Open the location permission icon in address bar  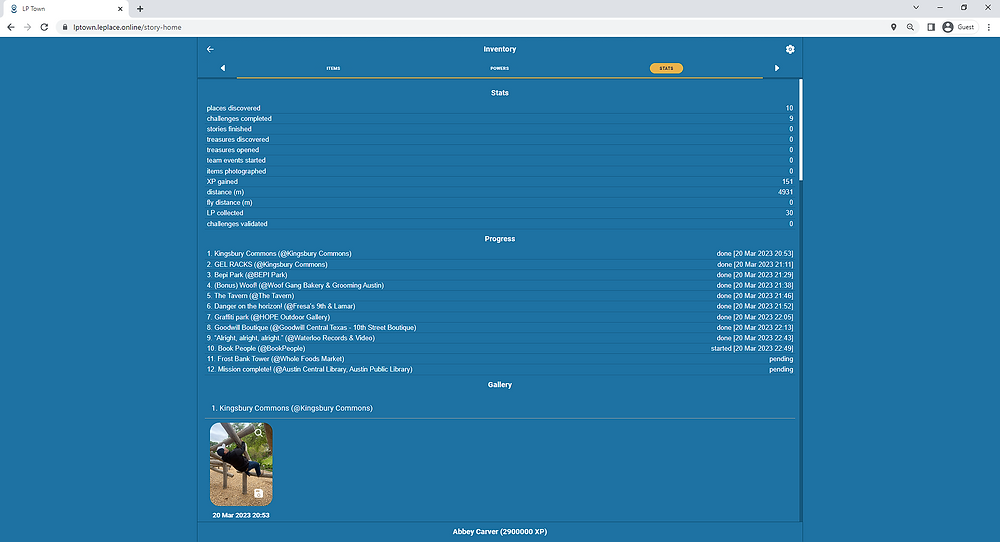point(893,27)
